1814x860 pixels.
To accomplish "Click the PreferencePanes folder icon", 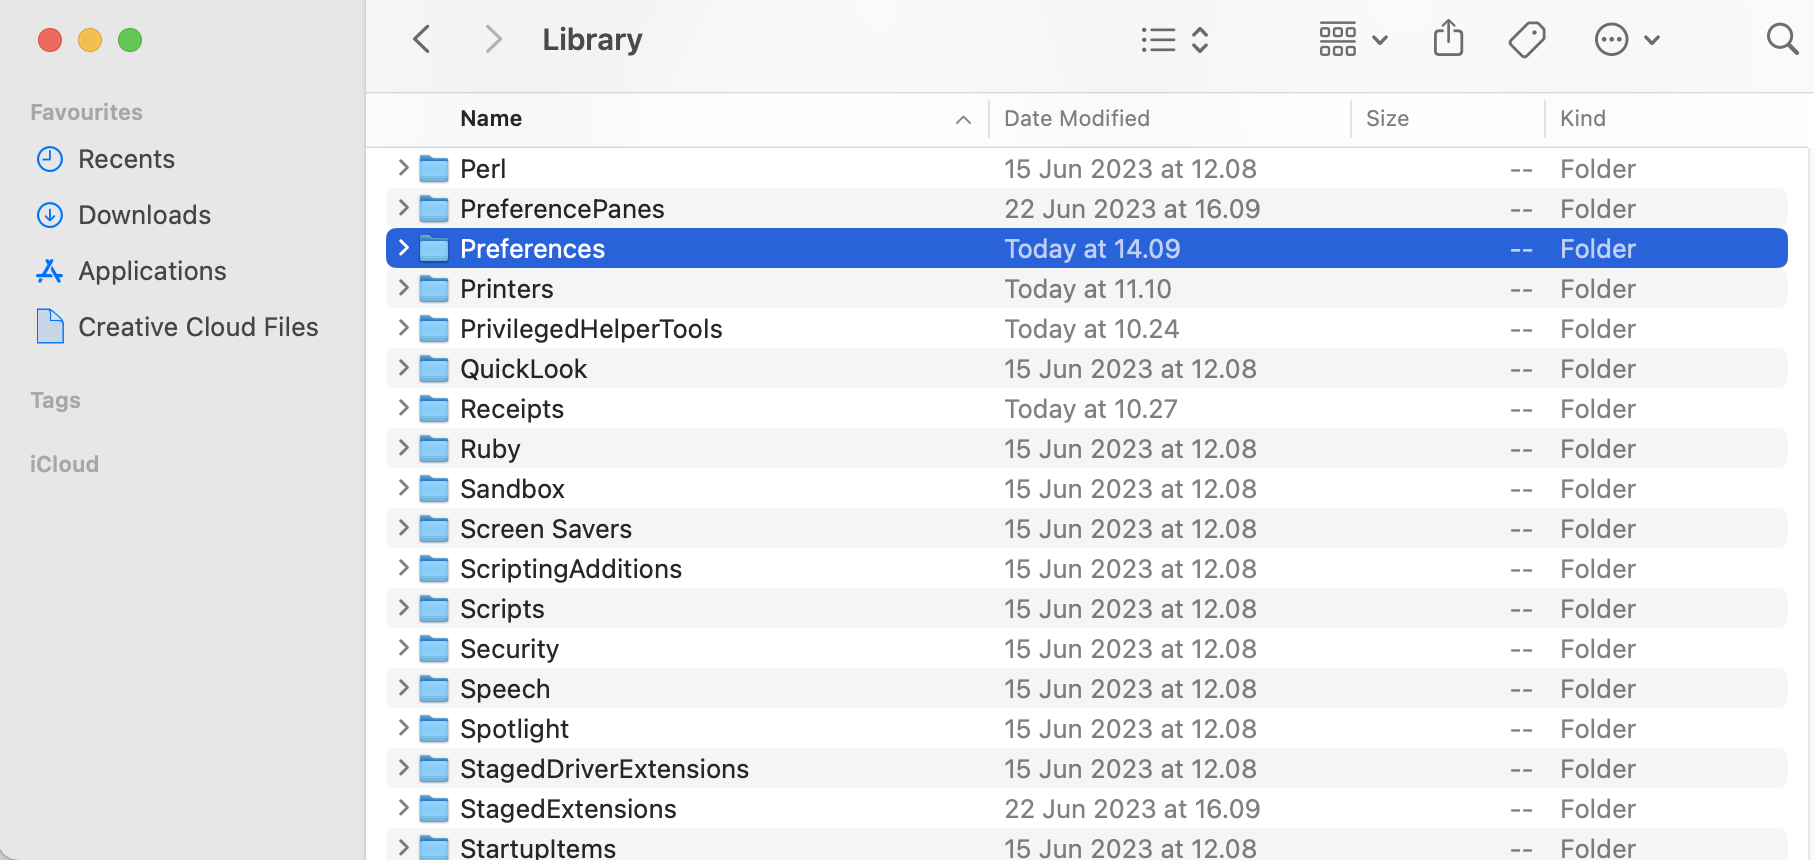I will (434, 209).
